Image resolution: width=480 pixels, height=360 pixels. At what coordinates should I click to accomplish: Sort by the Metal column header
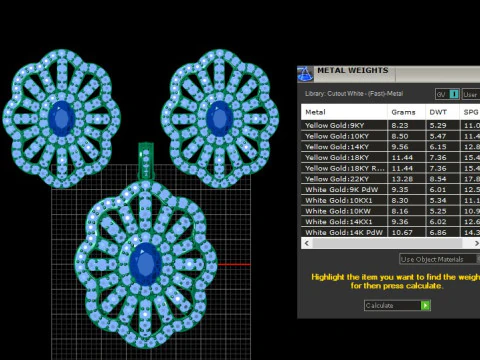coord(344,112)
